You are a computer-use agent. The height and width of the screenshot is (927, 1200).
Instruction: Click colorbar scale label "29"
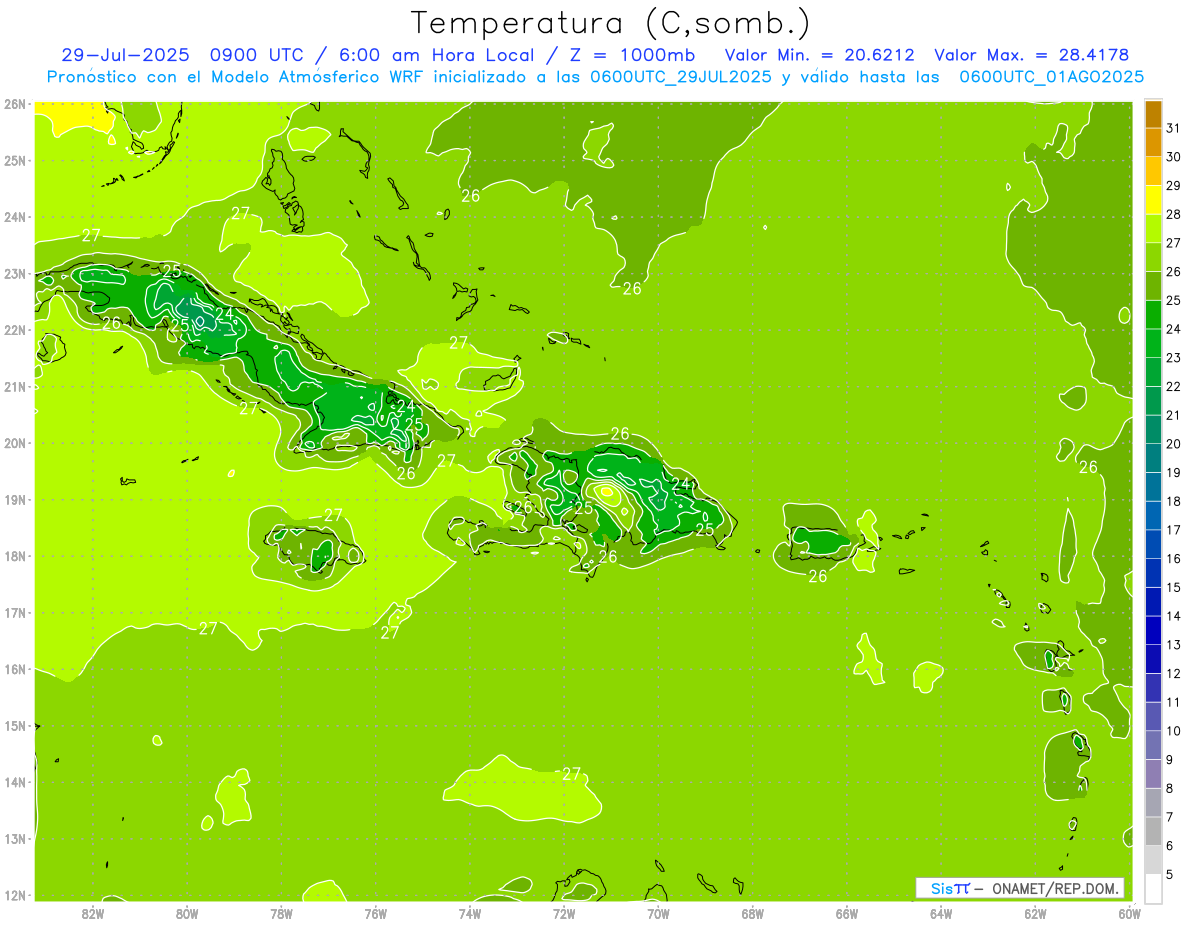coord(1174,185)
